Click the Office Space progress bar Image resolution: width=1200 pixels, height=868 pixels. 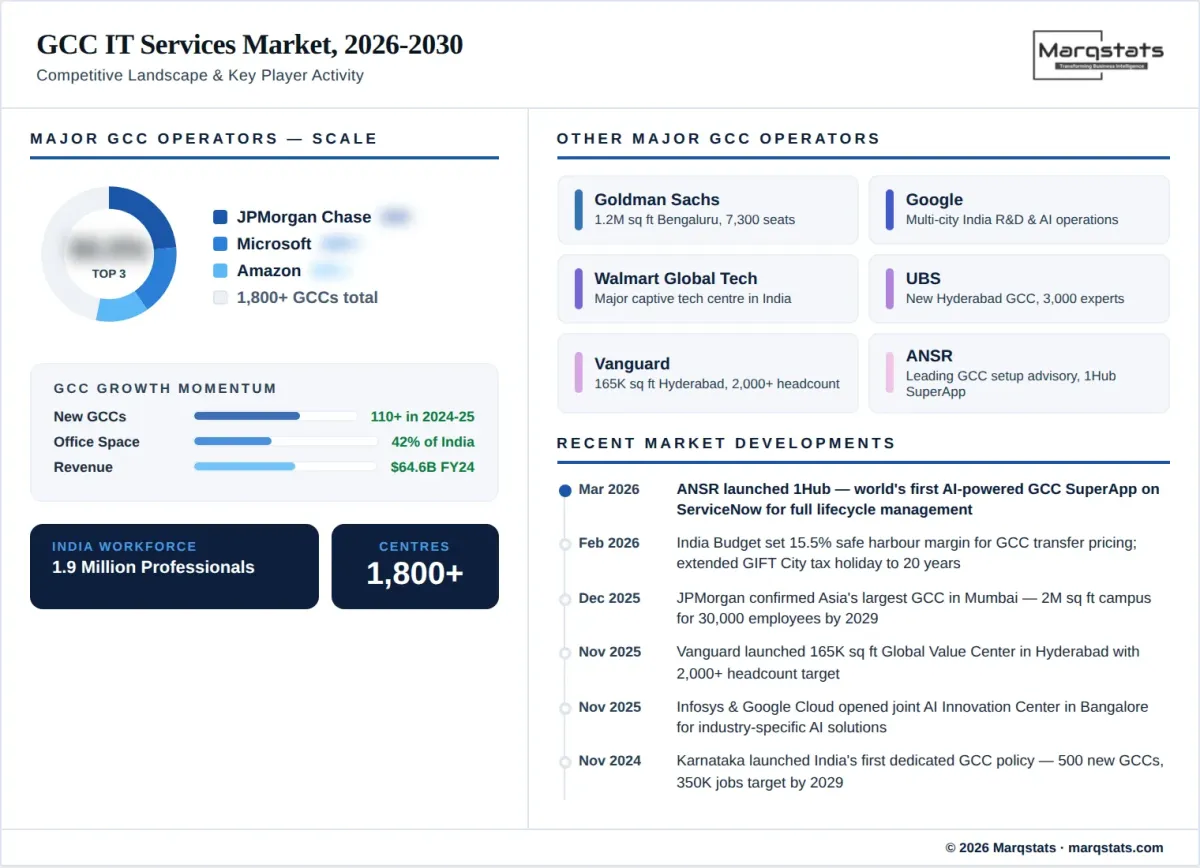(275, 441)
